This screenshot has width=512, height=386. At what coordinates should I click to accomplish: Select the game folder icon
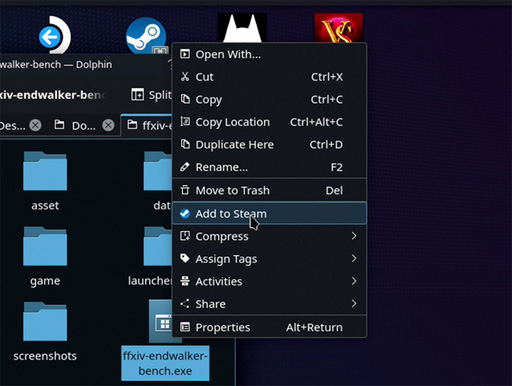45,246
